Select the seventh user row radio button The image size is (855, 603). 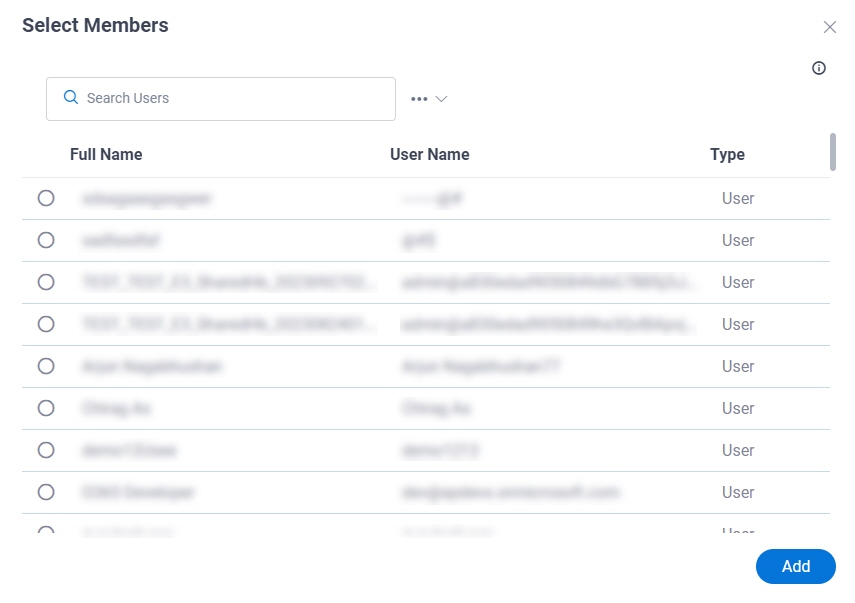pyautogui.click(x=46, y=450)
